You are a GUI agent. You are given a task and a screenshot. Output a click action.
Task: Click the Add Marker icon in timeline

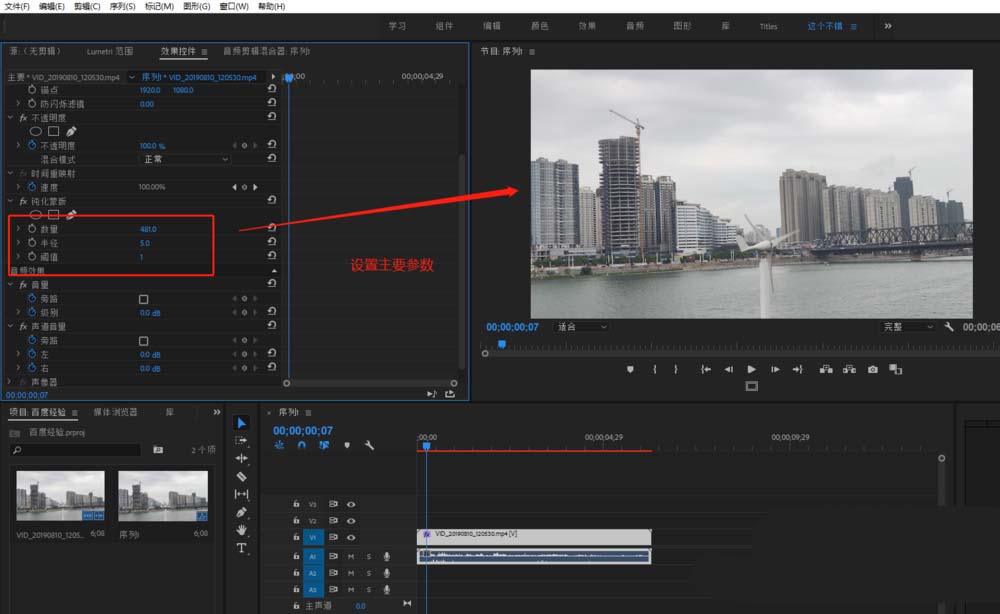click(x=347, y=445)
